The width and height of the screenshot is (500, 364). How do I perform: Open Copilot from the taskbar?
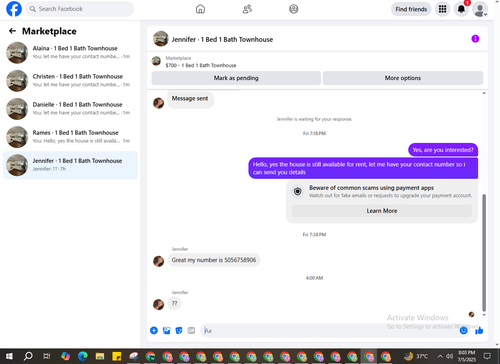tap(65, 356)
